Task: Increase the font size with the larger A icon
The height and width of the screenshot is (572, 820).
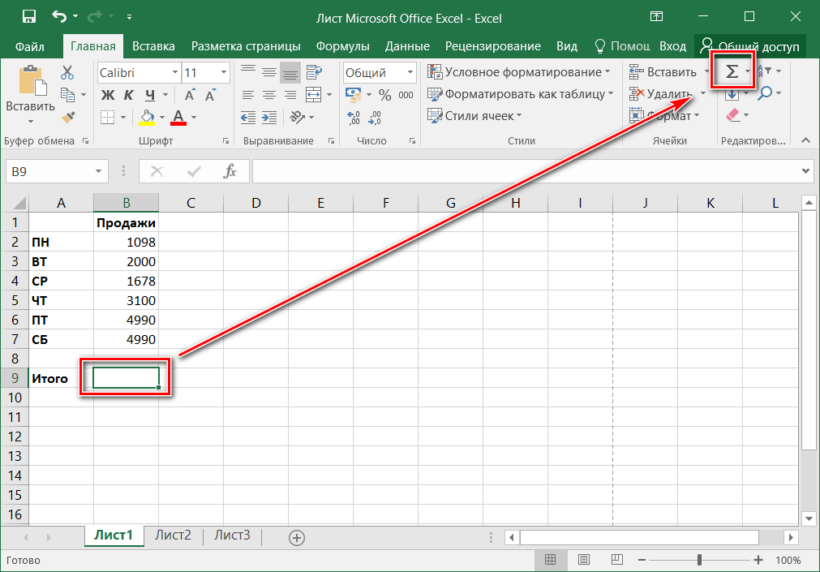Action: point(189,95)
